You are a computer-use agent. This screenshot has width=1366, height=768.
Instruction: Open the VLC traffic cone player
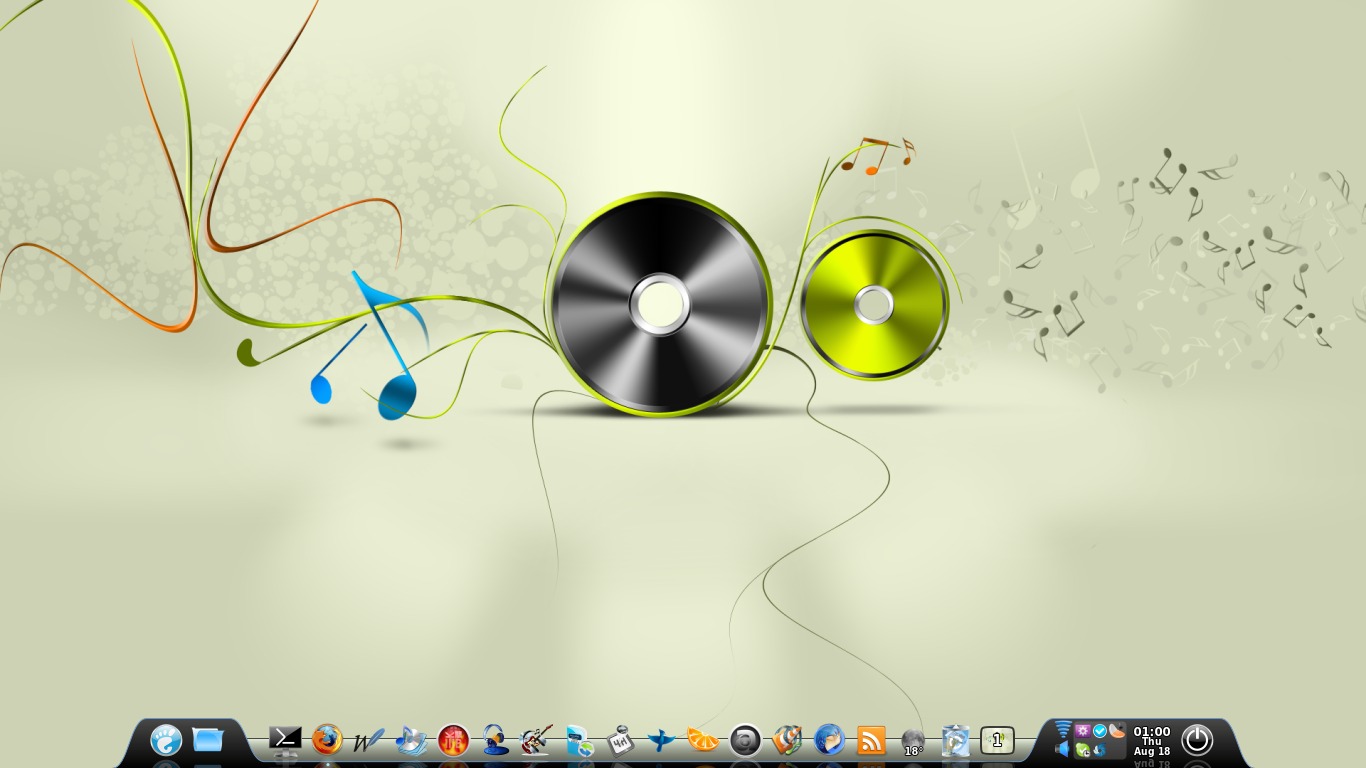[787, 740]
